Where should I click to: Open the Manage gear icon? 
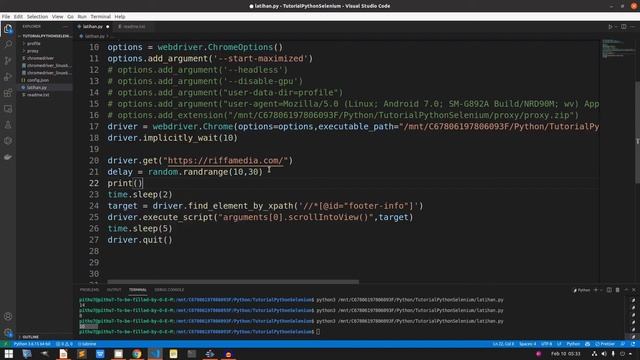pyautogui.click(x=8, y=332)
